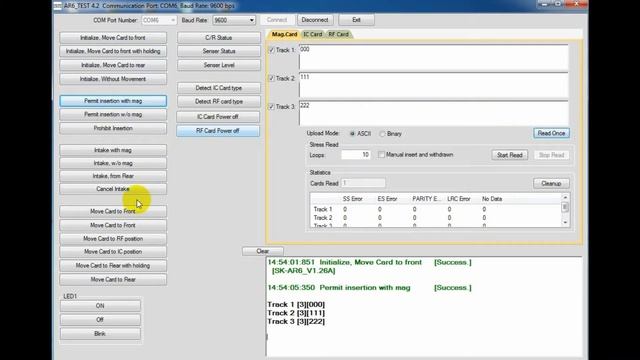Click Initialize, Move Card to front with holding
This screenshot has width=640, height=360.
[x=113, y=51]
